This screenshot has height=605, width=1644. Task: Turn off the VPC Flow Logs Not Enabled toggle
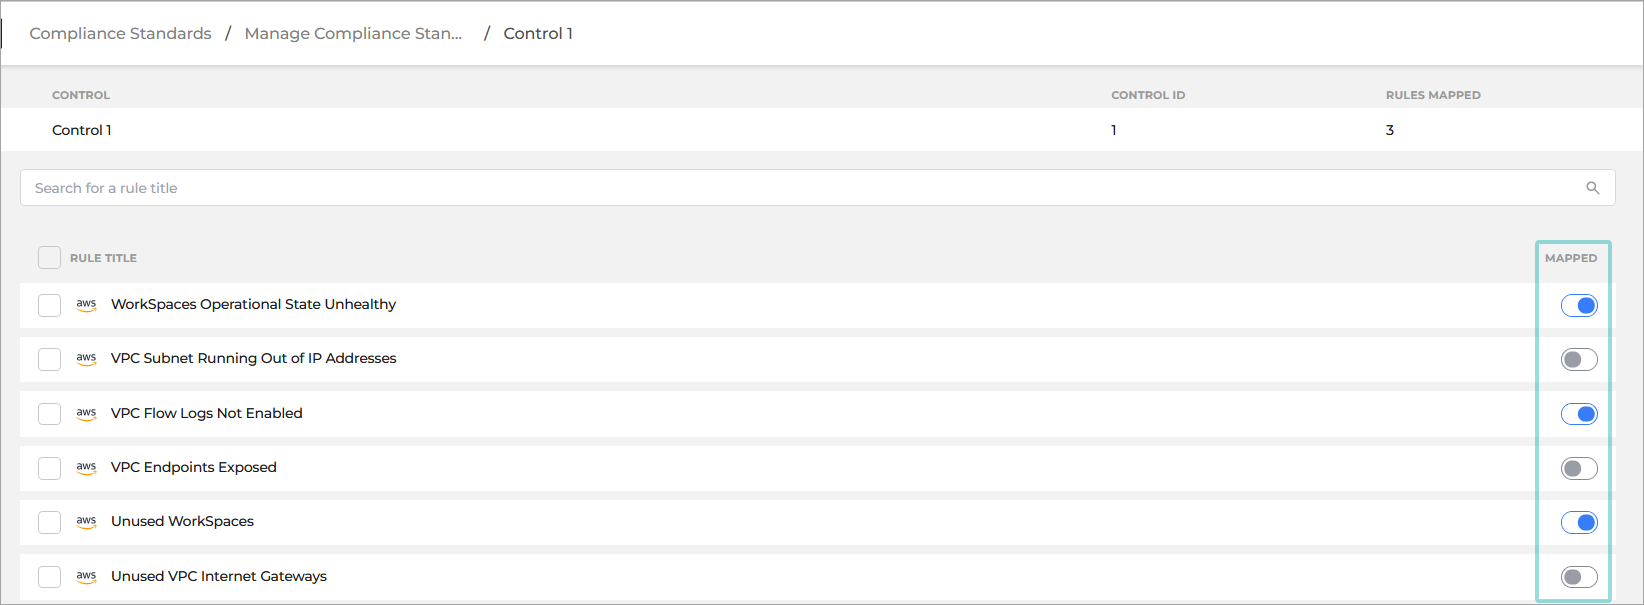point(1579,413)
